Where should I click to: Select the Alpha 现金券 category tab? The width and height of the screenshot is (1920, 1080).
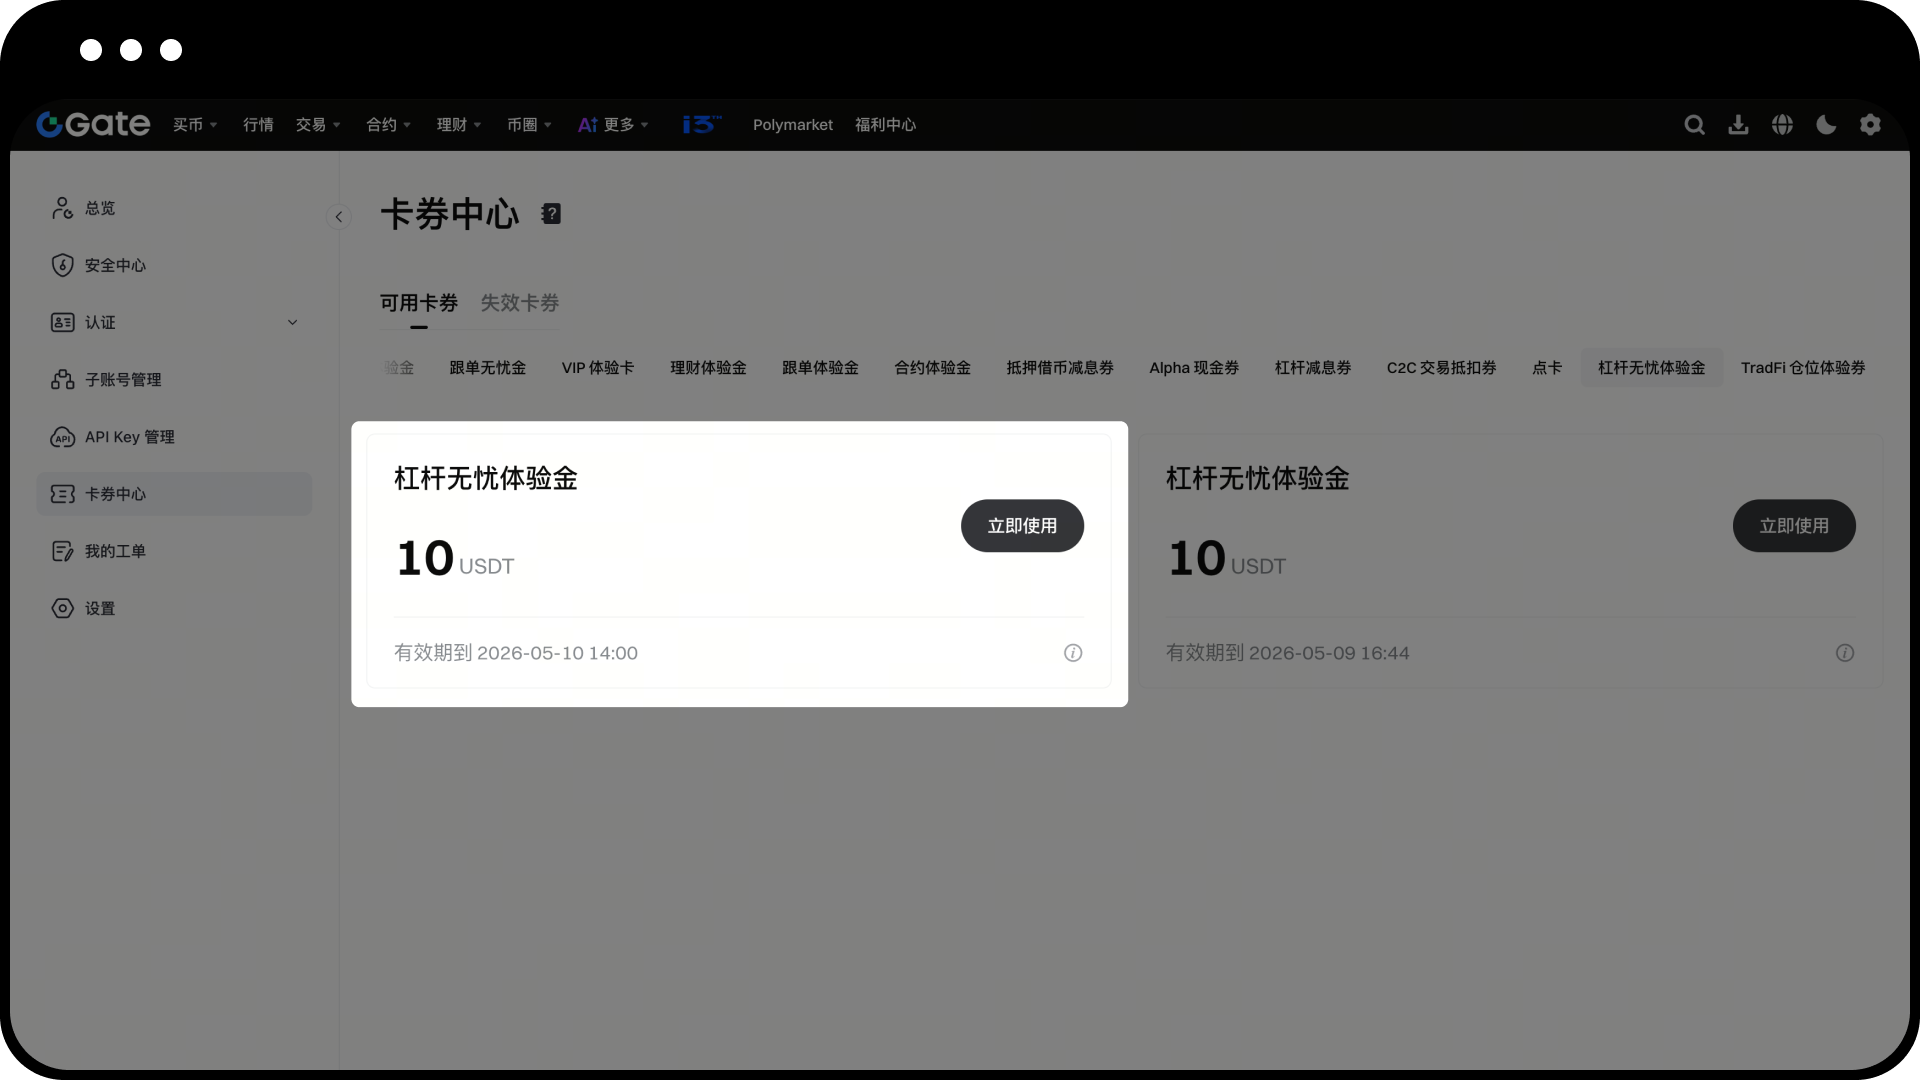[x=1194, y=368]
